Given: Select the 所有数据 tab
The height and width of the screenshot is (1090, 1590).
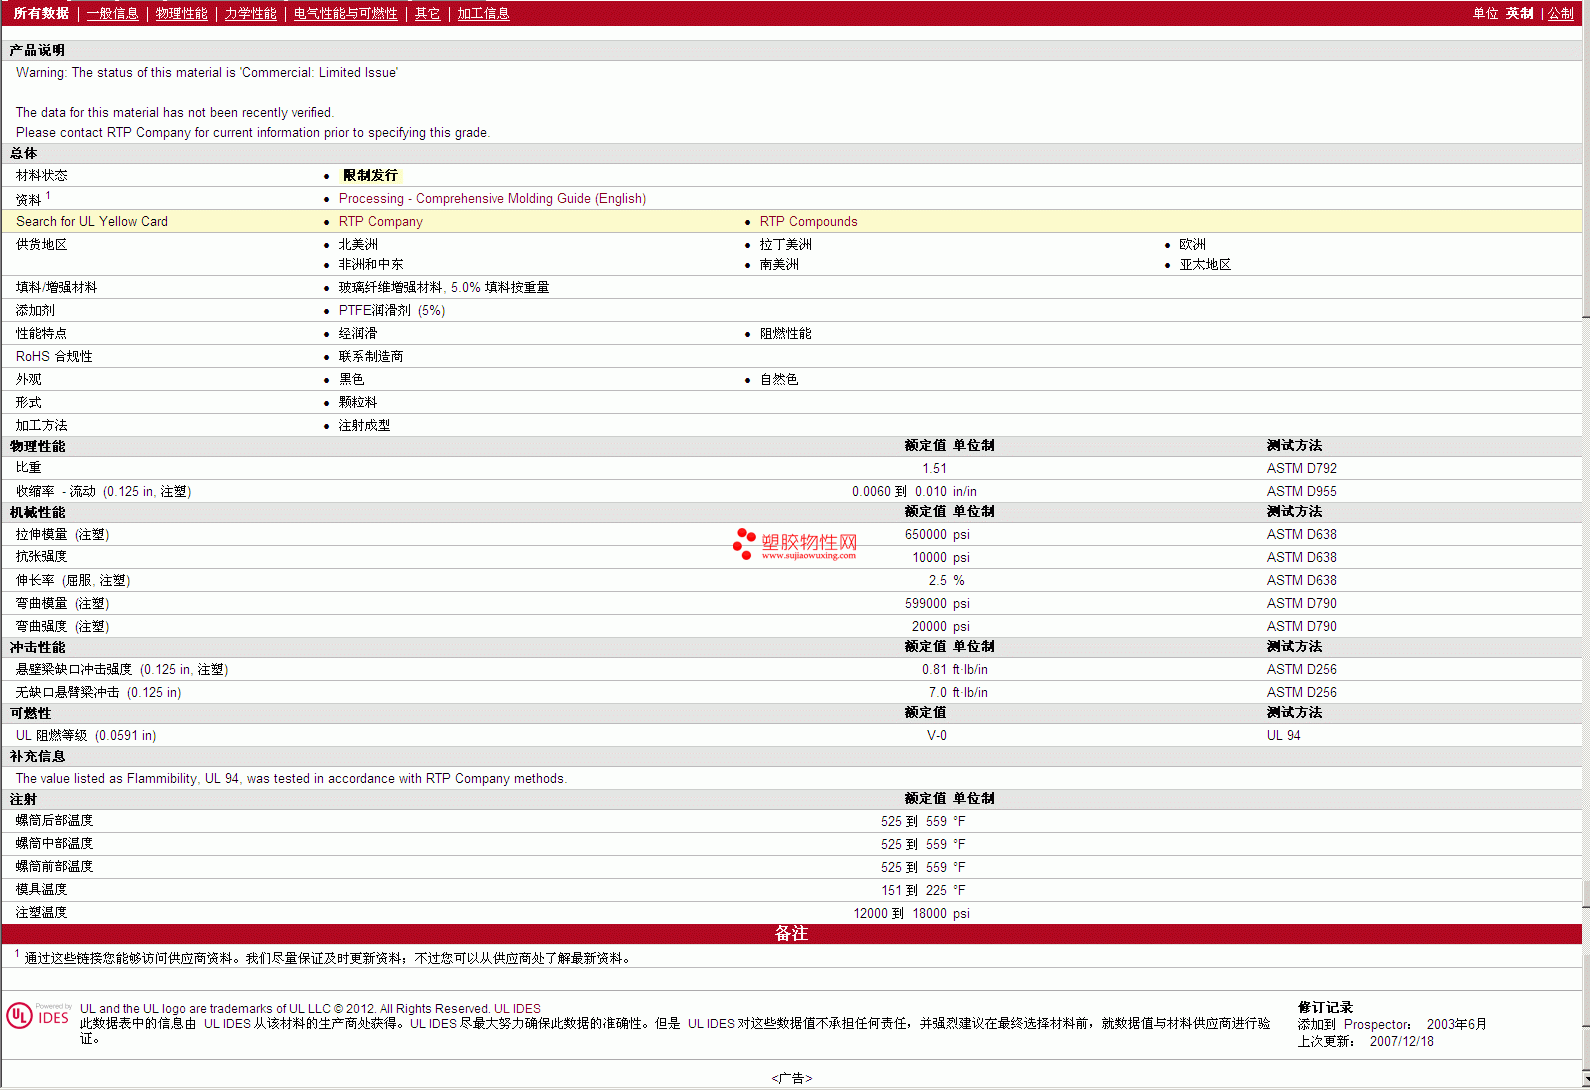Looking at the screenshot, I should coord(41,13).
